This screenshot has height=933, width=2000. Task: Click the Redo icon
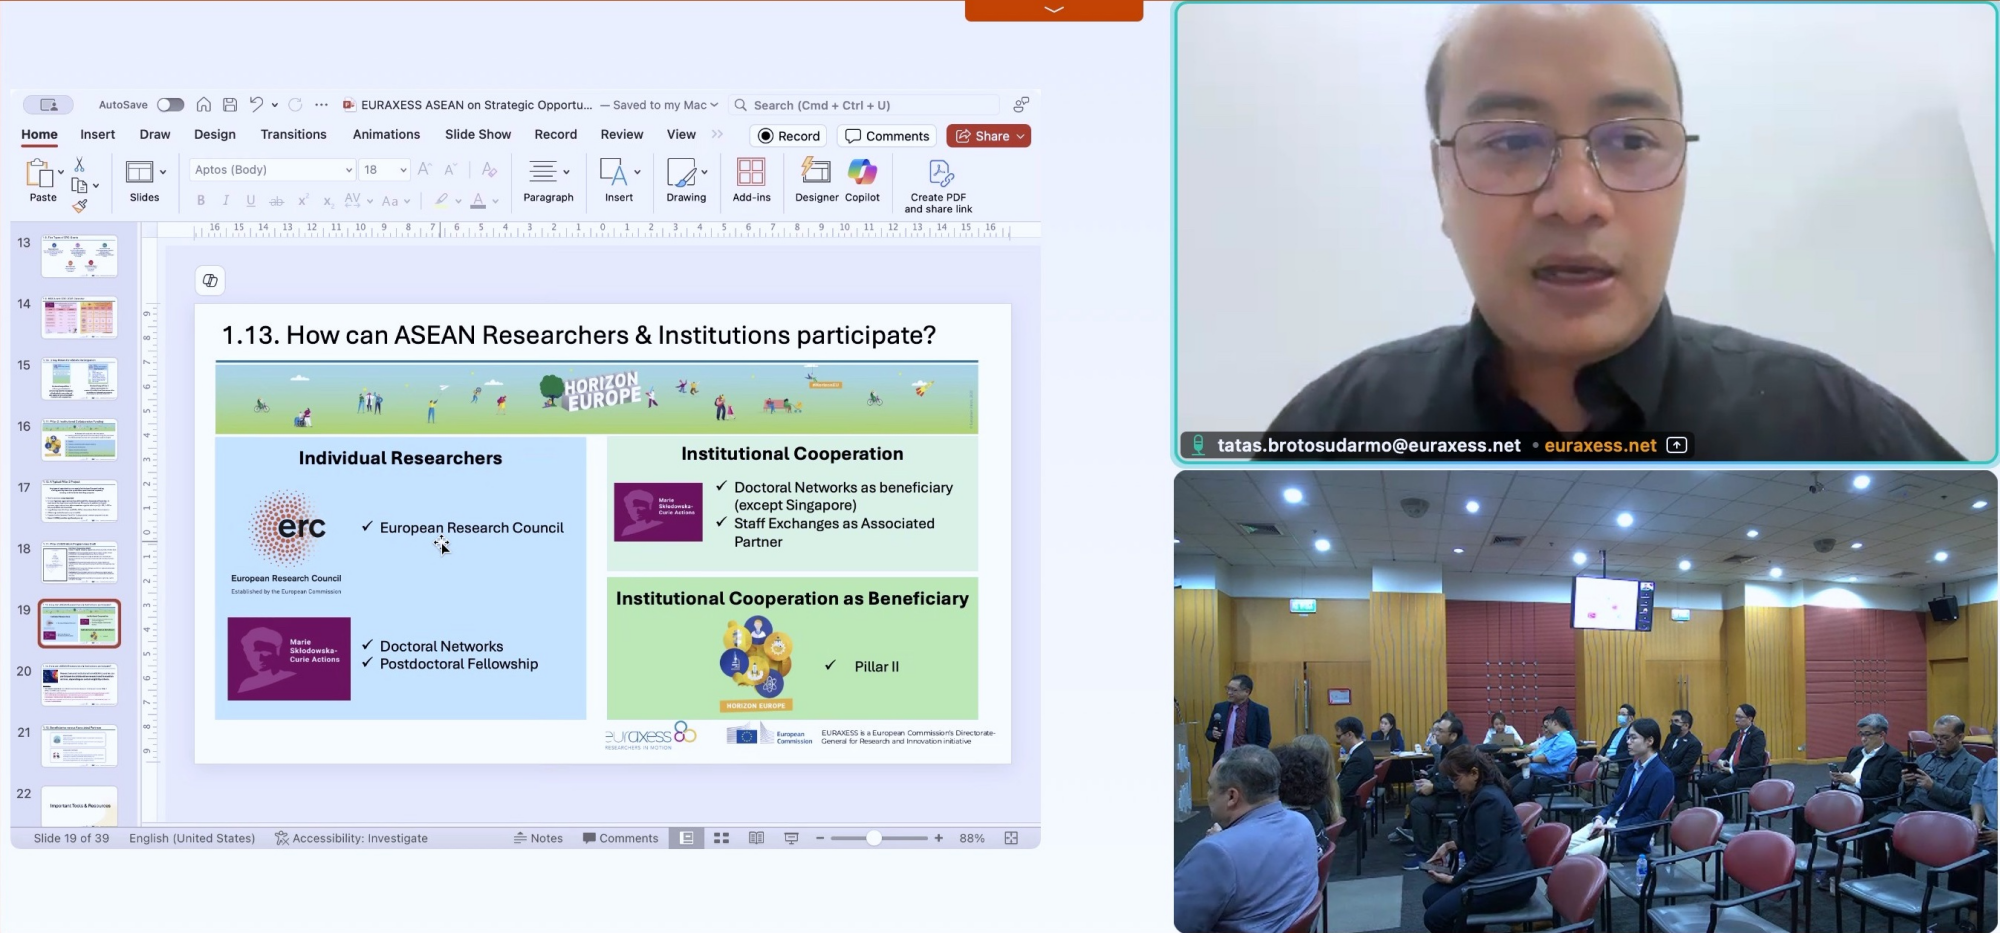pyautogui.click(x=295, y=105)
